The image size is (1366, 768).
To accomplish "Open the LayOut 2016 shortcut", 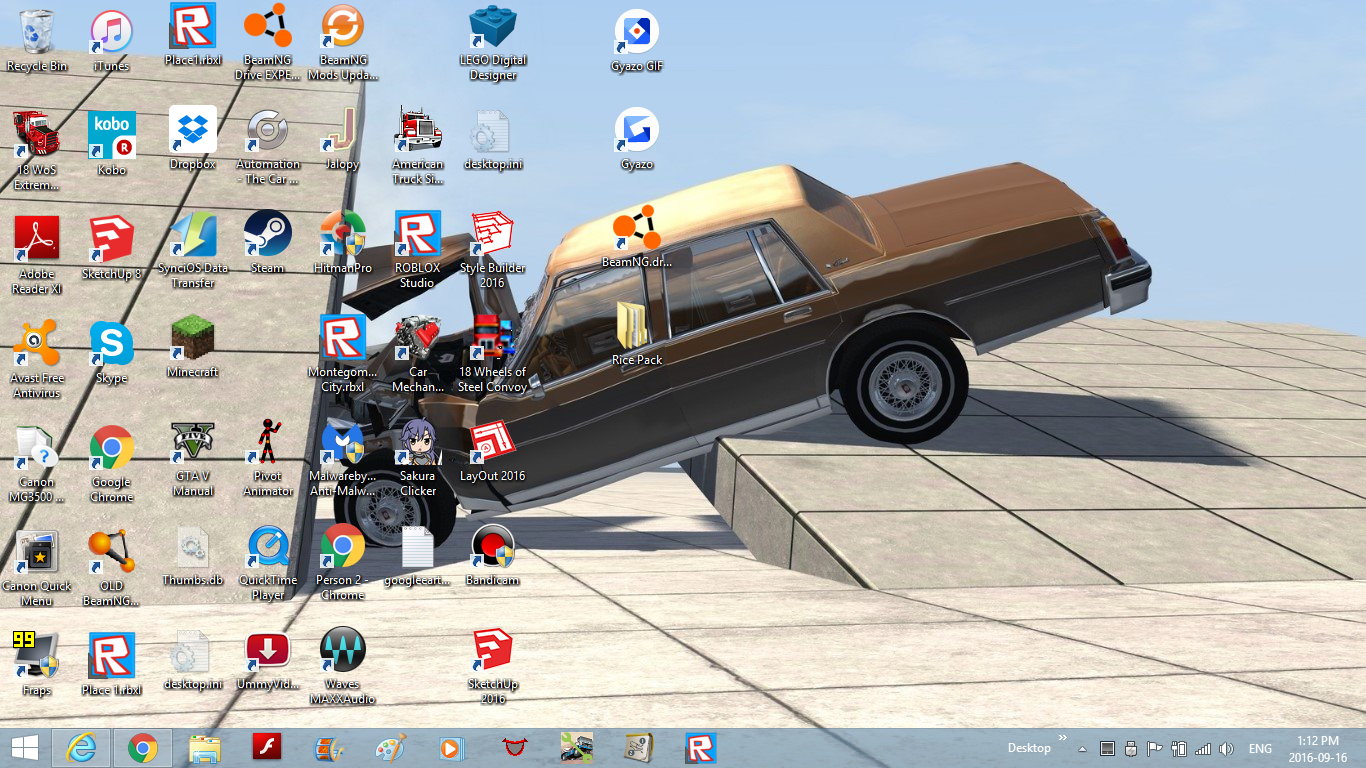I will click(493, 451).
